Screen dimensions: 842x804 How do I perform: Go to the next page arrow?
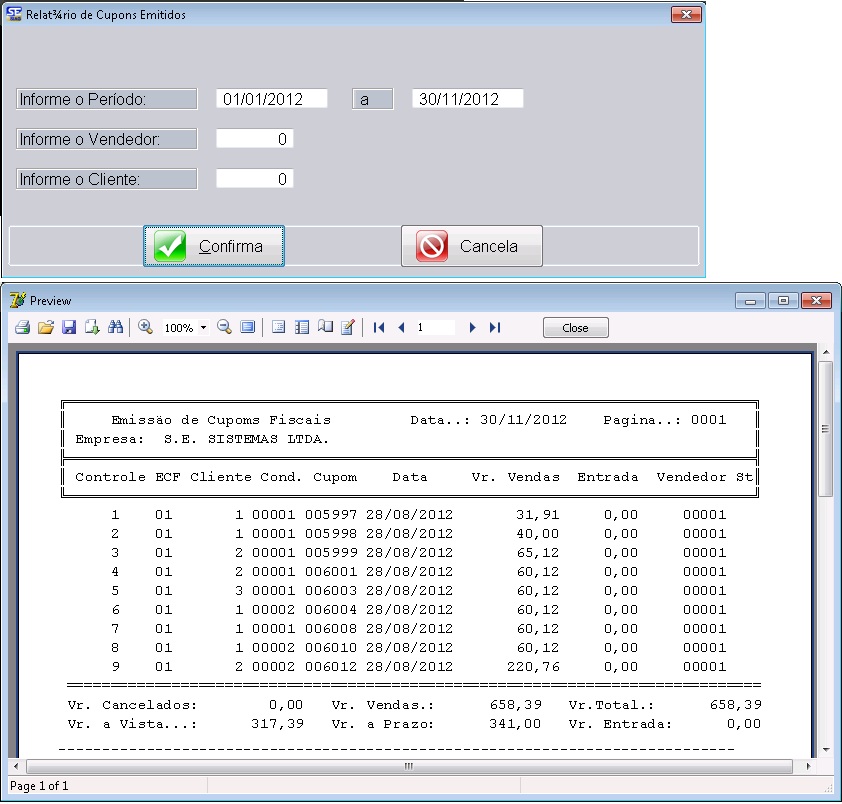[472, 327]
